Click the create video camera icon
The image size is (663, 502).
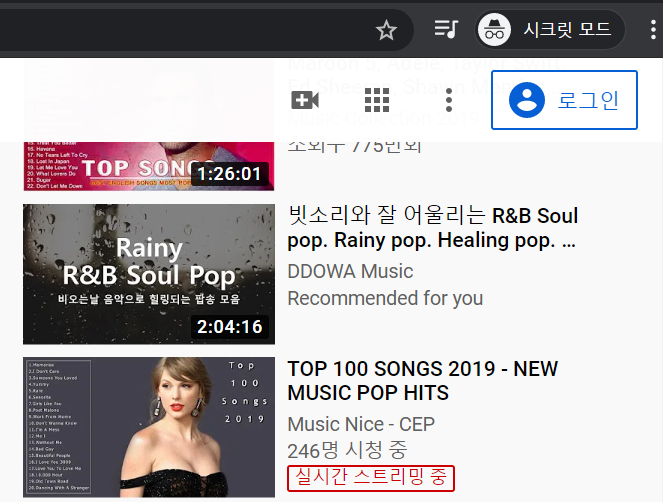pyautogui.click(x=305, y=100)
